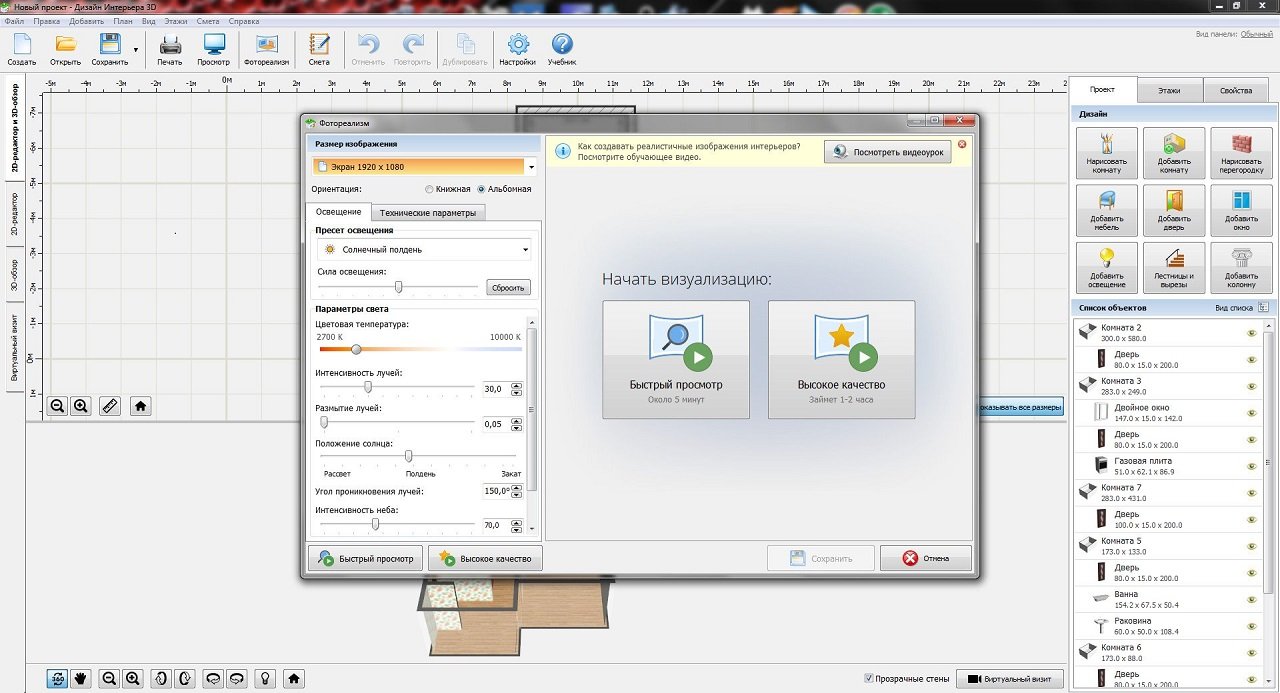The height and width of the screenshot is (693, 1280).
Task: Switch to Технические параметры tab
Action: pos(428,213)
